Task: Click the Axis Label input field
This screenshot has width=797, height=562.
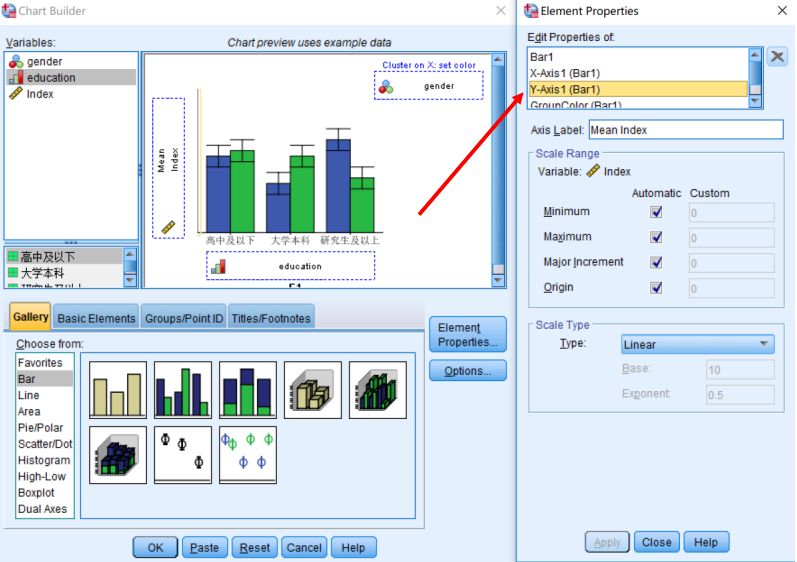Action: coord(686,130)
